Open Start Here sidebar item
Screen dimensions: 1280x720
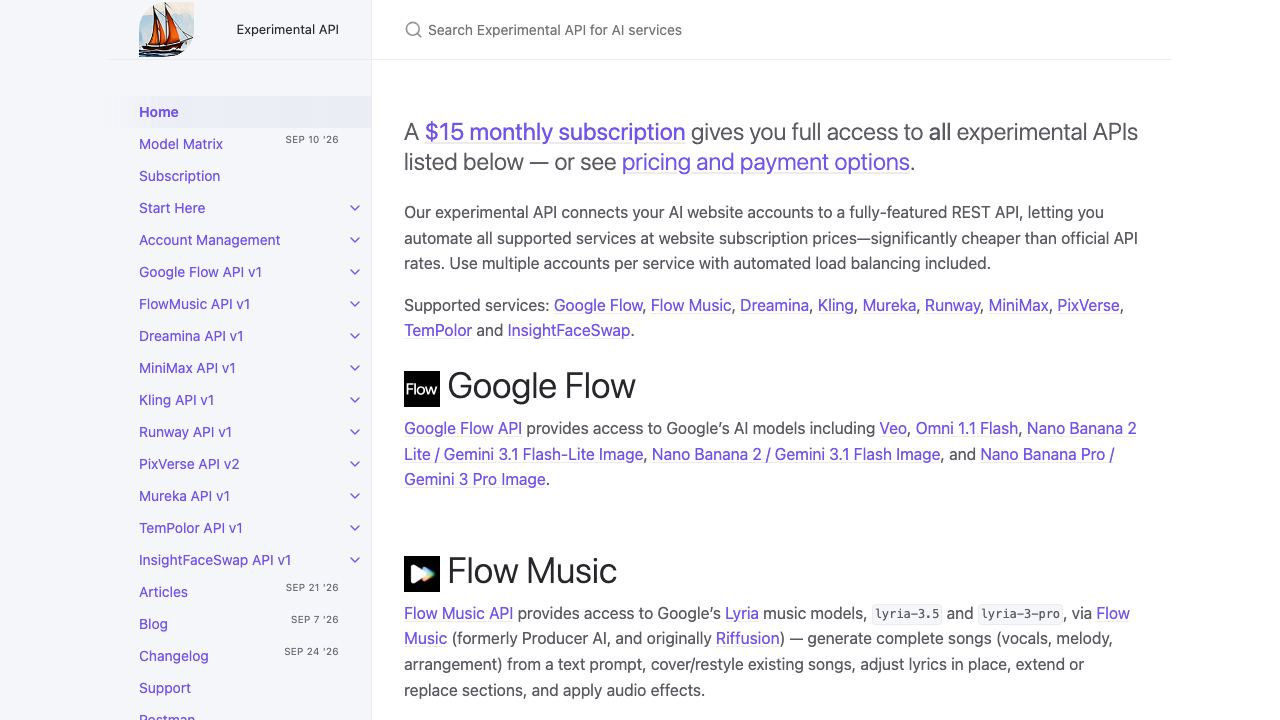172,208
